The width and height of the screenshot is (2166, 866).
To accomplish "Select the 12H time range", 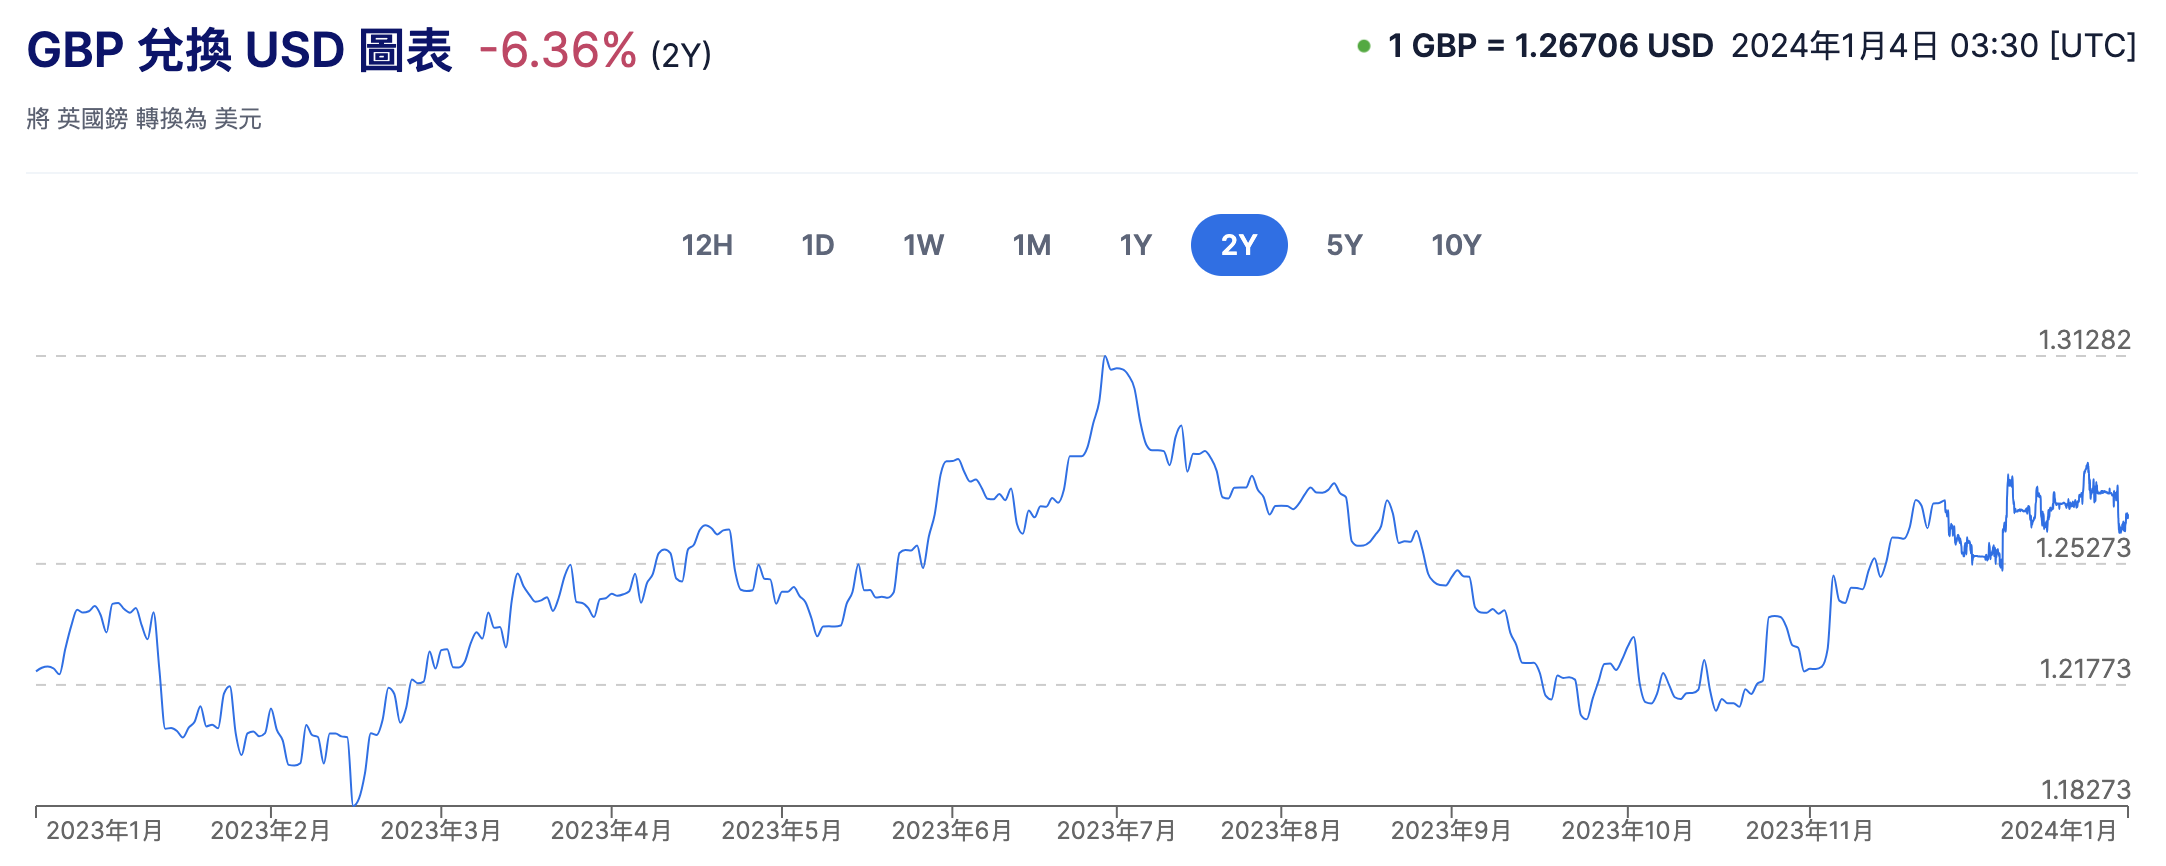I will pos(707,245).
